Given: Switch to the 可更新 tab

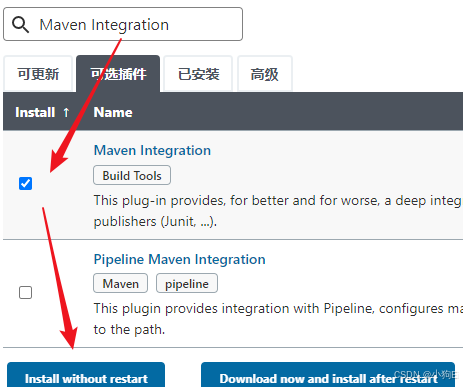Looking at the screenshot, I should pos(38,74).
